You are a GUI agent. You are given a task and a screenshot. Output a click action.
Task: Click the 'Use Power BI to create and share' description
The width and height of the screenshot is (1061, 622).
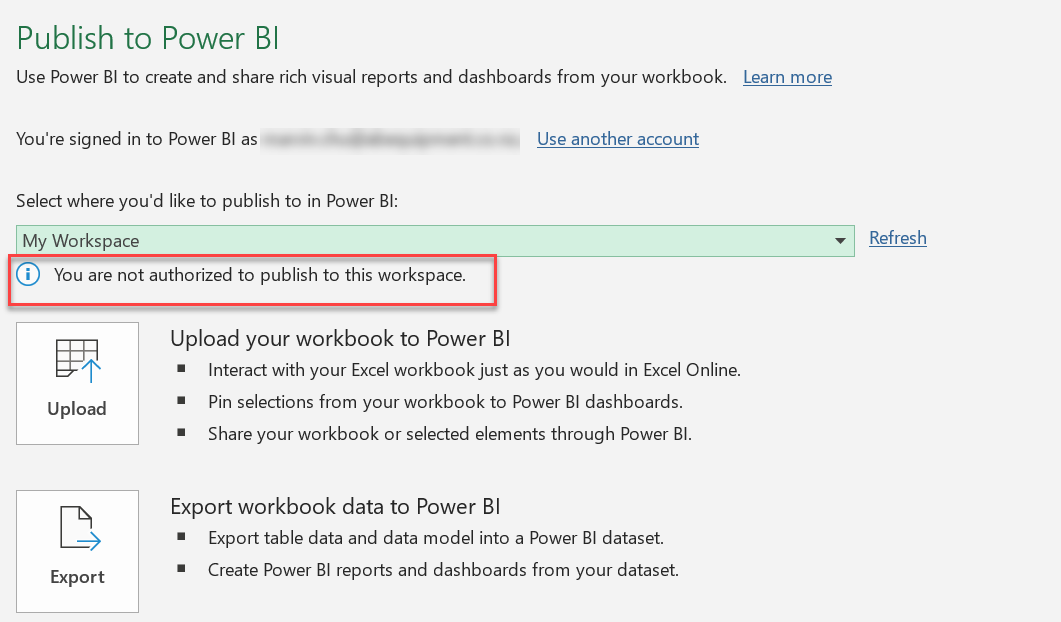(371, 77)
